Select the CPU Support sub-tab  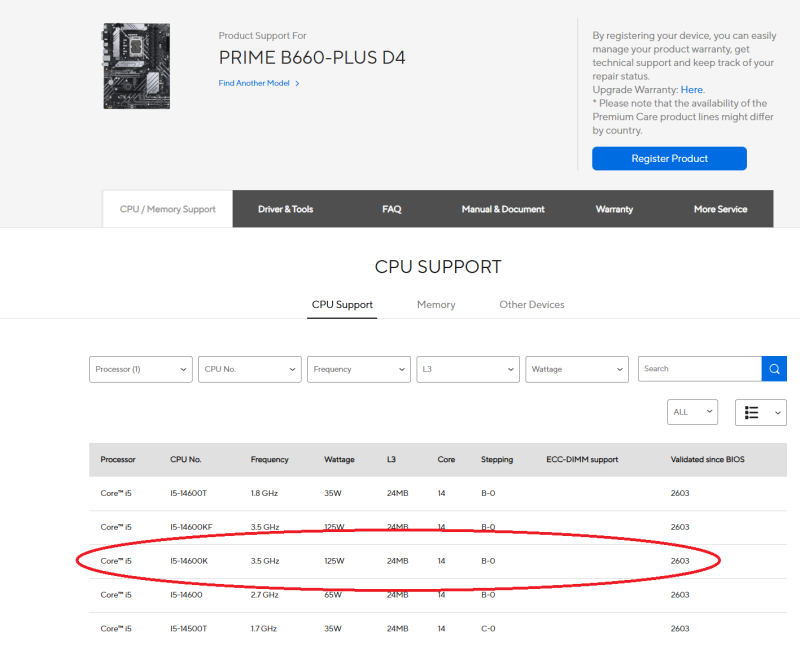click(x=342, y=305)
